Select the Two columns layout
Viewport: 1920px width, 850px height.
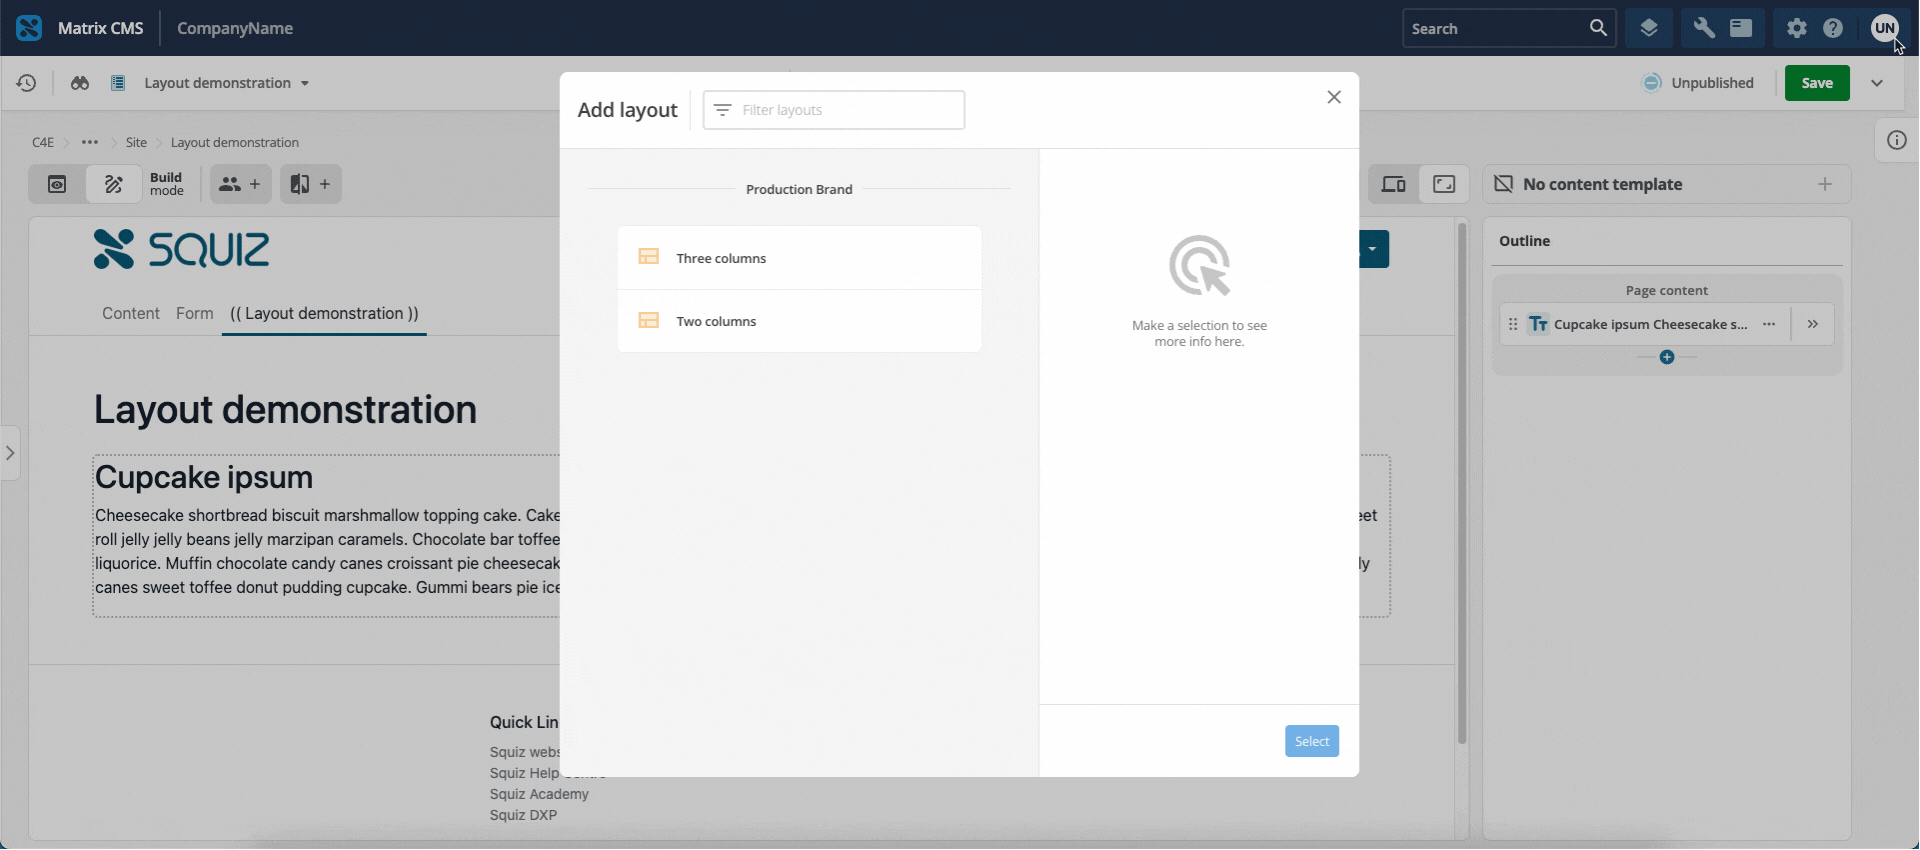pyautogui.click(x=799, y=321)
